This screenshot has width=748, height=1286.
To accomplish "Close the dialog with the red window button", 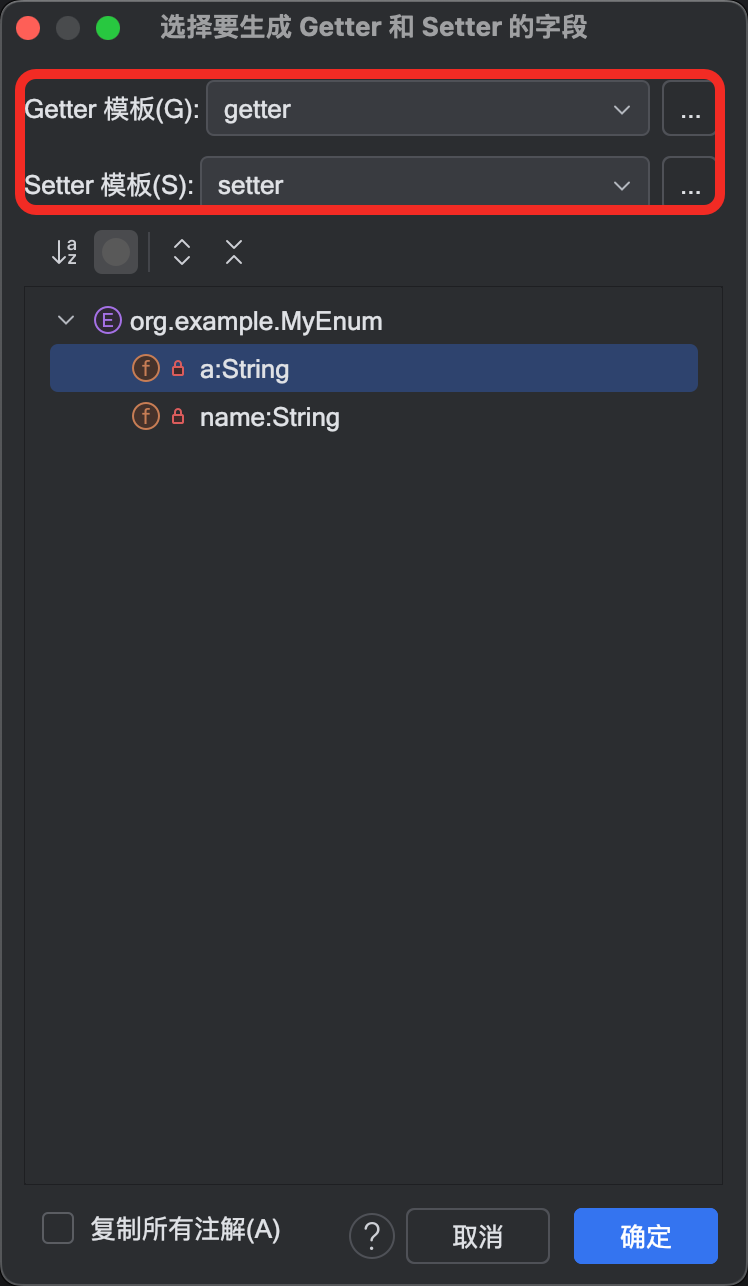I will click(x=28, y=28).
